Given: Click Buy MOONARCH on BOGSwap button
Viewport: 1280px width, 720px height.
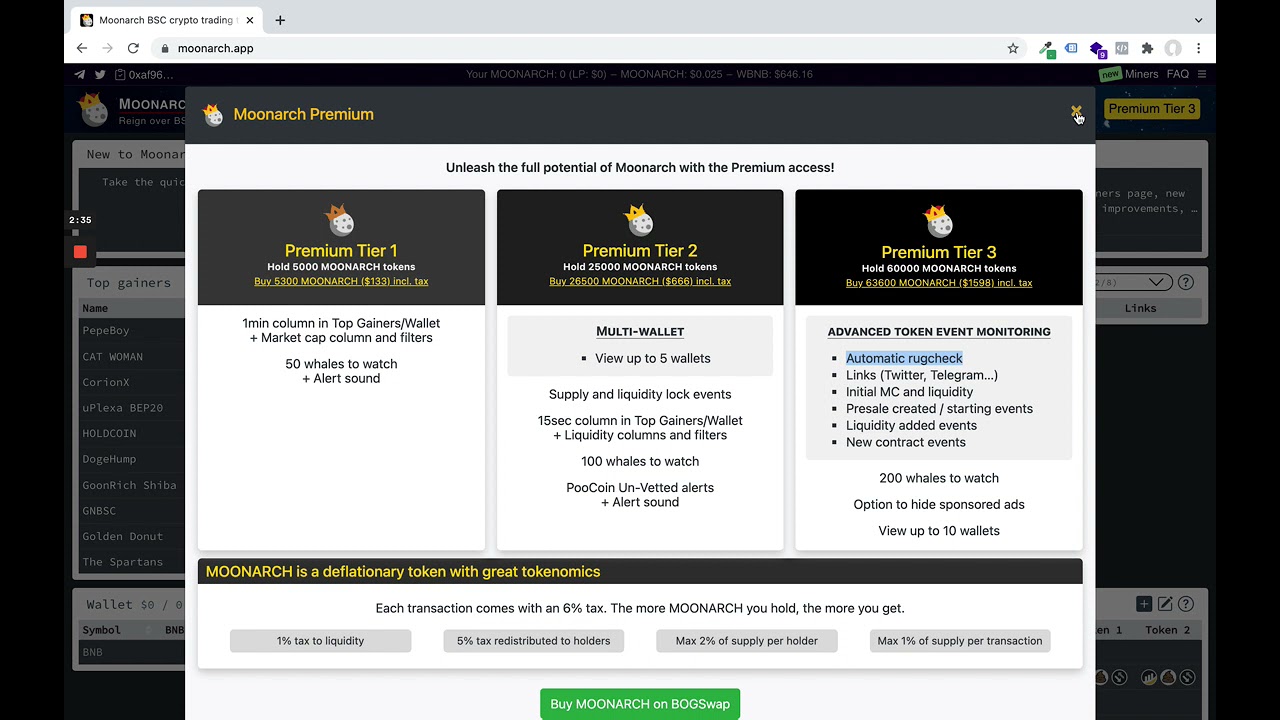Looking at the screenshot, I should pos(640,704).
